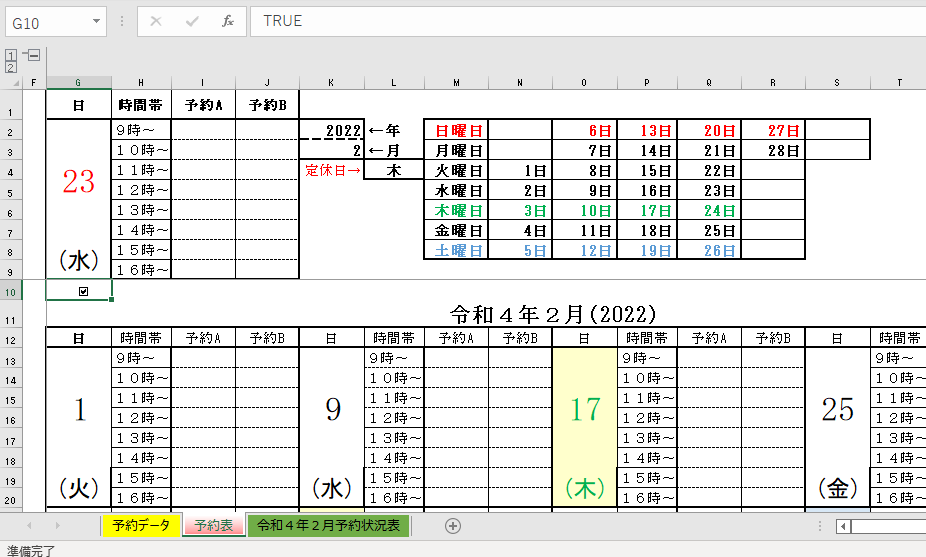Image resolution: width=926 pixels, height=557 pixels.
Task: Collapse the column group with the minus button
Action: pyautogui.click(x=34, y=56)
